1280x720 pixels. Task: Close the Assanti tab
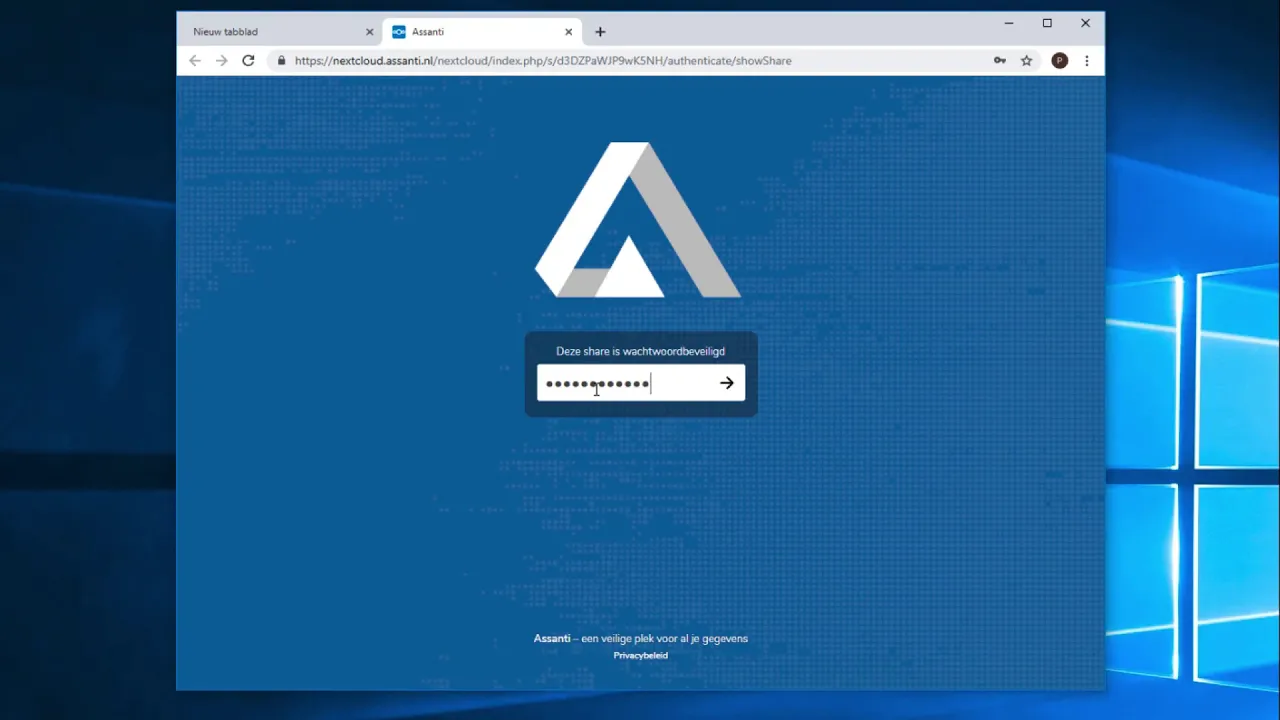click(569, 32)
